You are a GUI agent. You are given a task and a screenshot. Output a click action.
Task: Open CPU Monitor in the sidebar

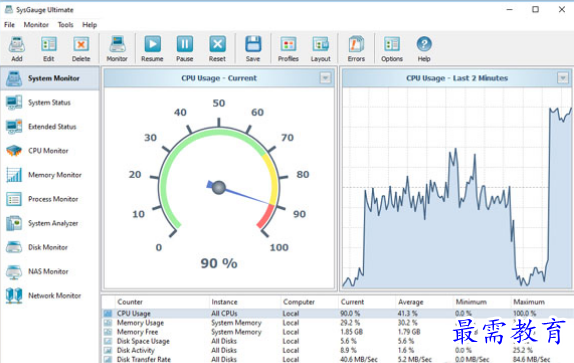tap(50, 151)
